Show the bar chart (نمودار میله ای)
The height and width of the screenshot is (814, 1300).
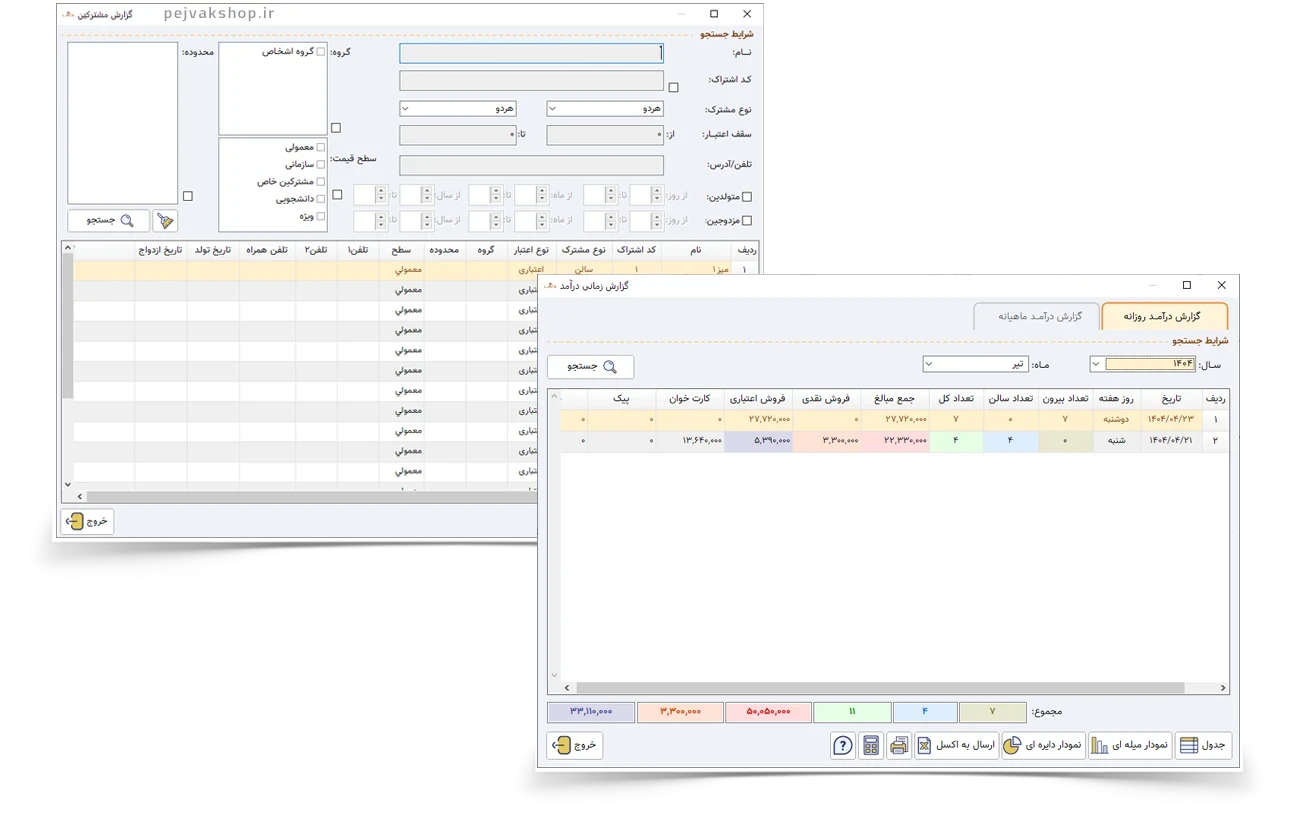[1129, 746]
